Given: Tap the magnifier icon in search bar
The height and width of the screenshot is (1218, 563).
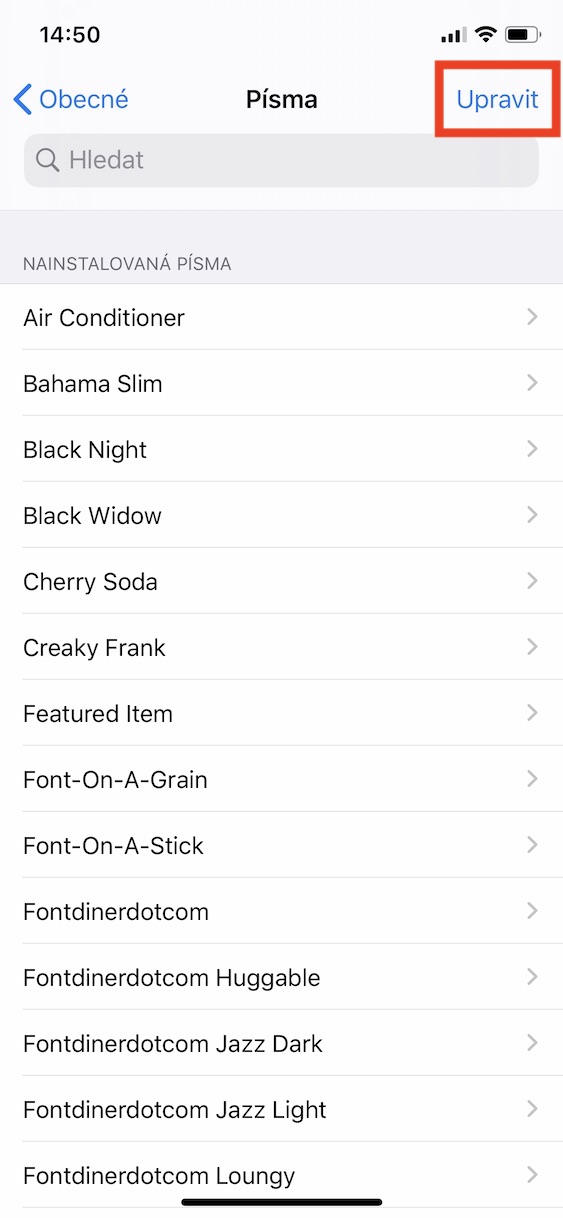Looking at the screenshot, I should (x=47, y=160).
